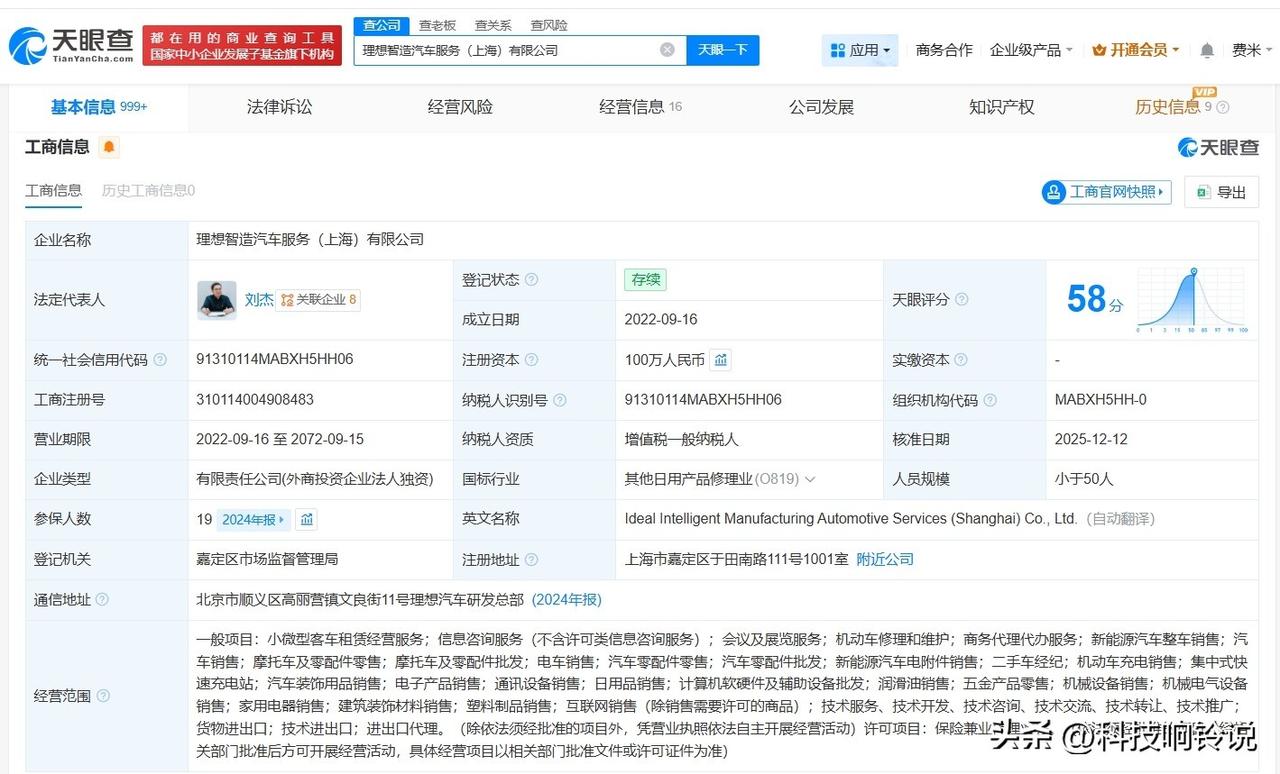
Task: Click the English name Ideal Intelligent Manufacturing
Action: 851,519
